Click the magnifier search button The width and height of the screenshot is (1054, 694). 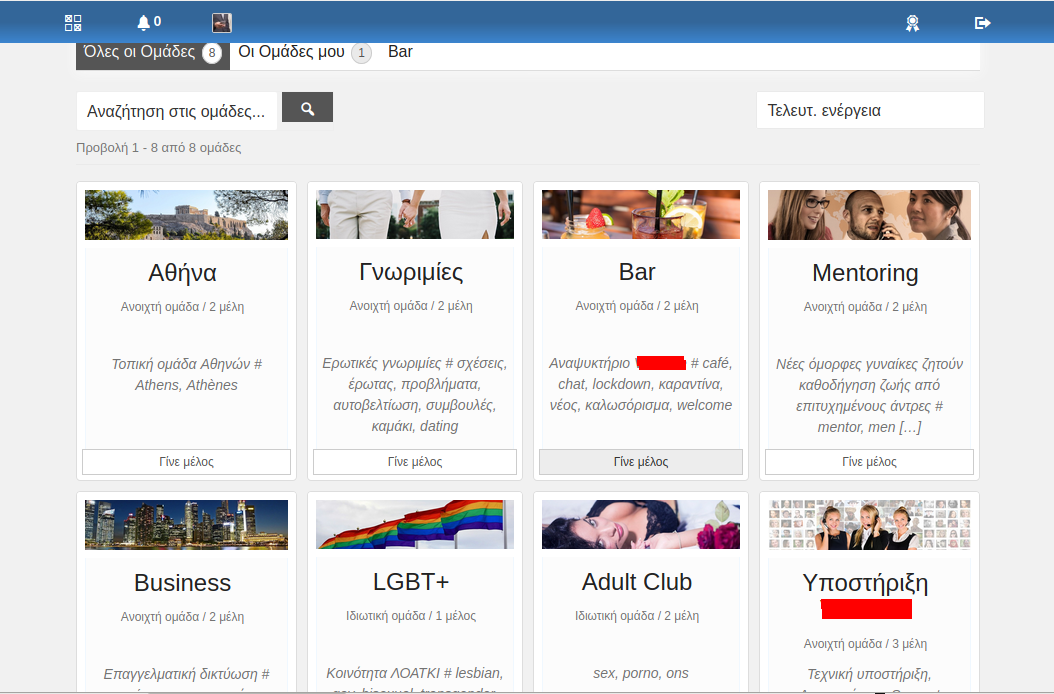point(307,108)
